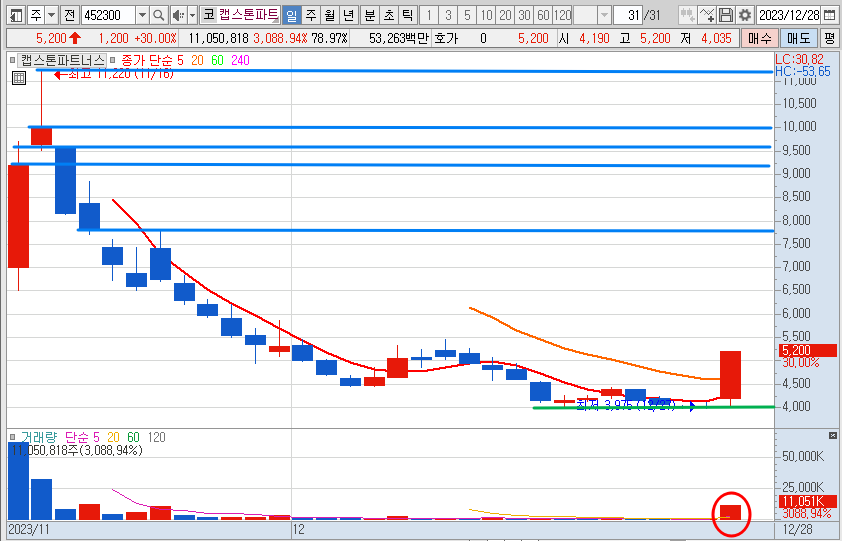Click the 캡스톤파트너스 chart title label

(x=63, y=60)
